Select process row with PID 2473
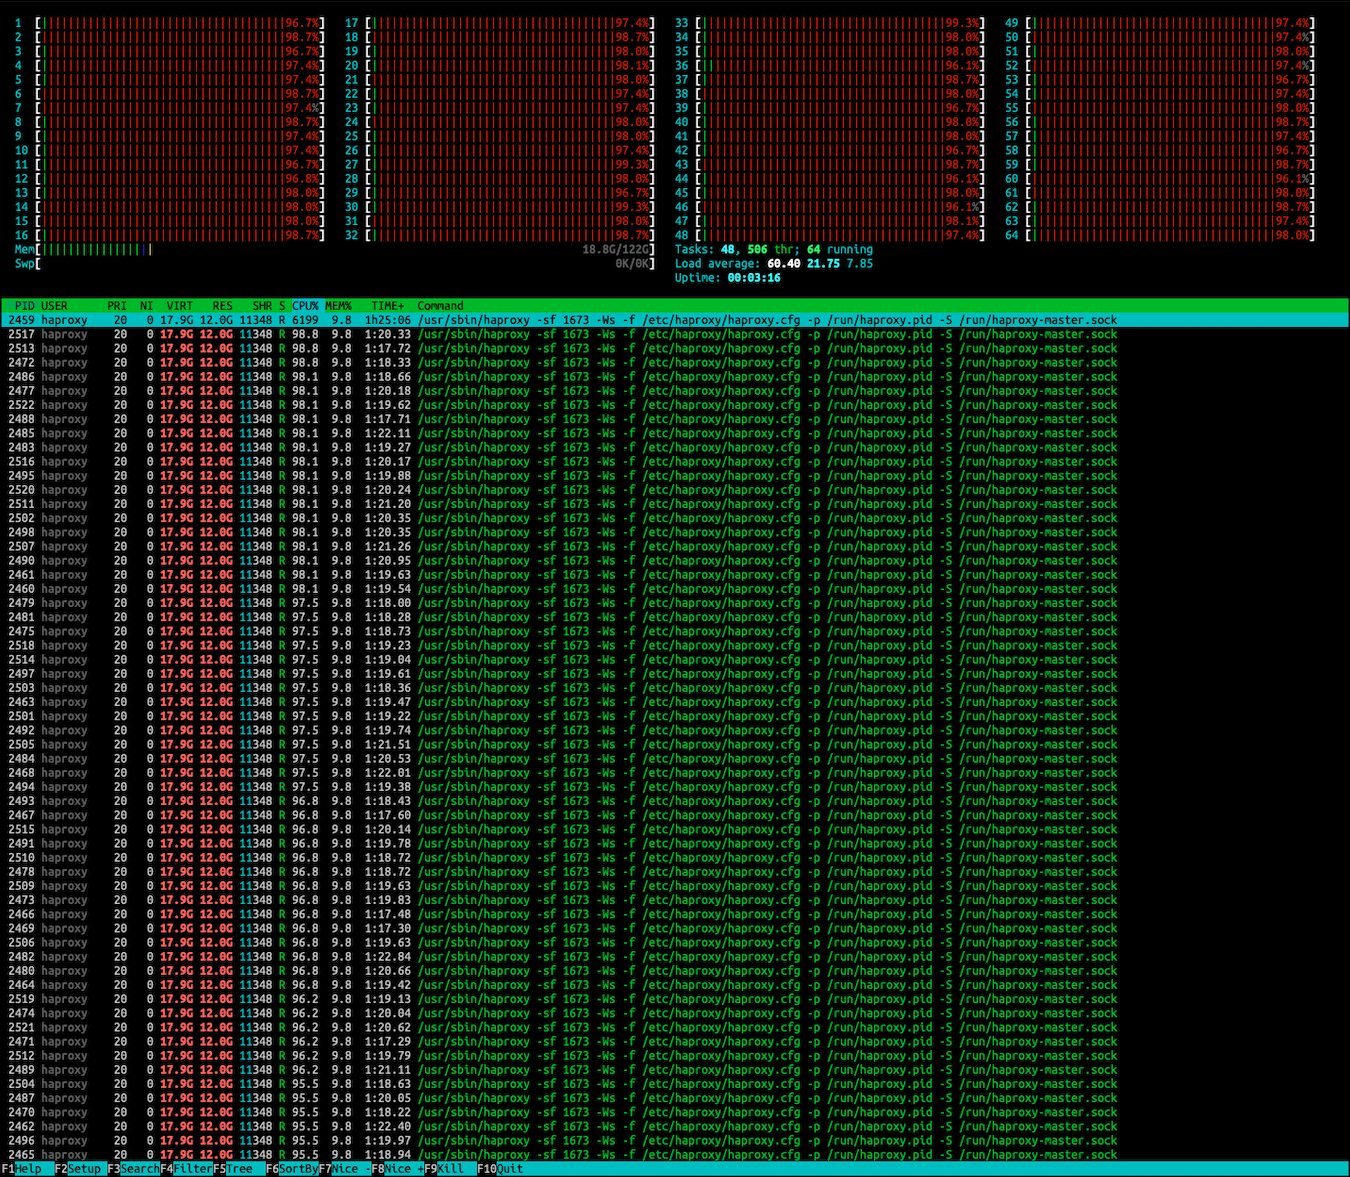This screenshot has width=1350, height=1177. pyautogui.click(x=674, y=900)
